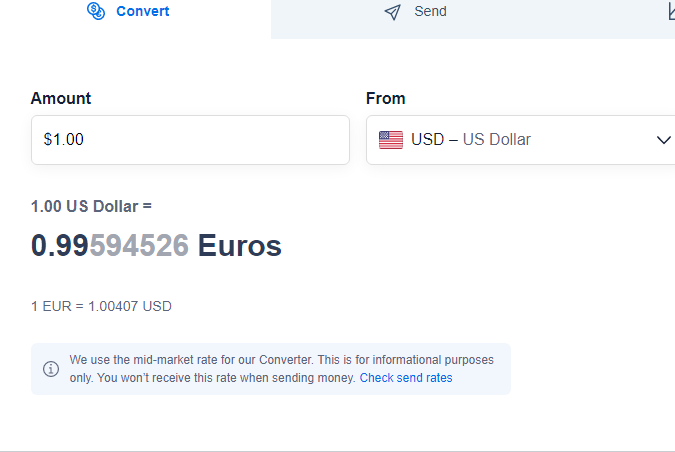The image size is (675, 452).
Task: Follow the Check send rates link
Action: (406, 378)
